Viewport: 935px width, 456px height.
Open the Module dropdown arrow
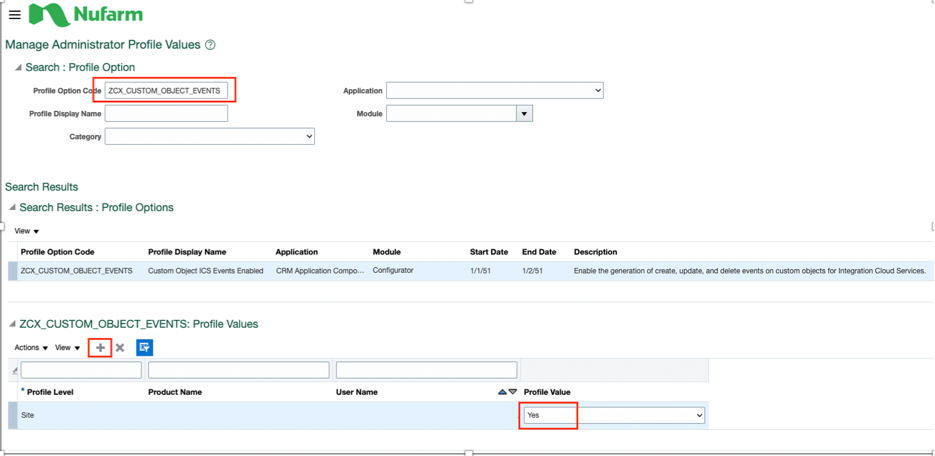coord(524,114)
